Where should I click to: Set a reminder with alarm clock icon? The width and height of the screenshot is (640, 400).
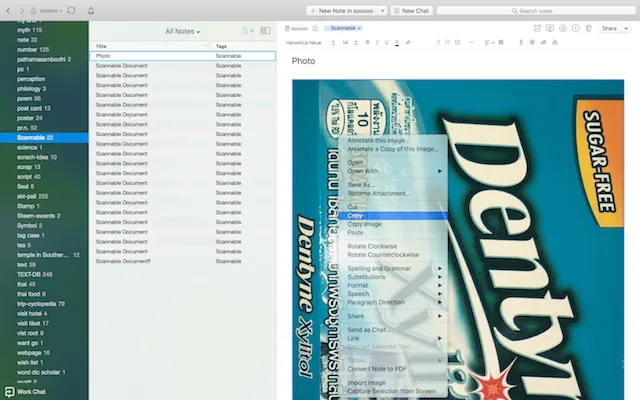pos(537,28)
